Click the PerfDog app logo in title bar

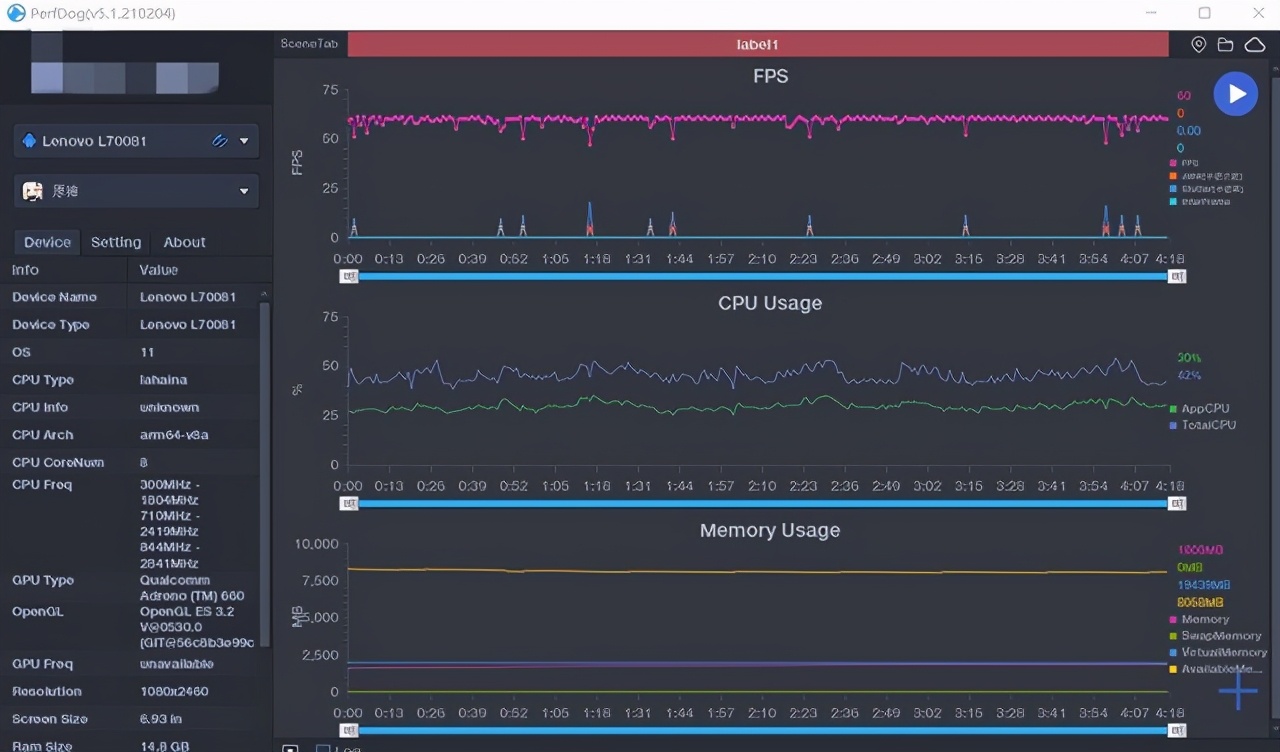[x=15, y=14]
